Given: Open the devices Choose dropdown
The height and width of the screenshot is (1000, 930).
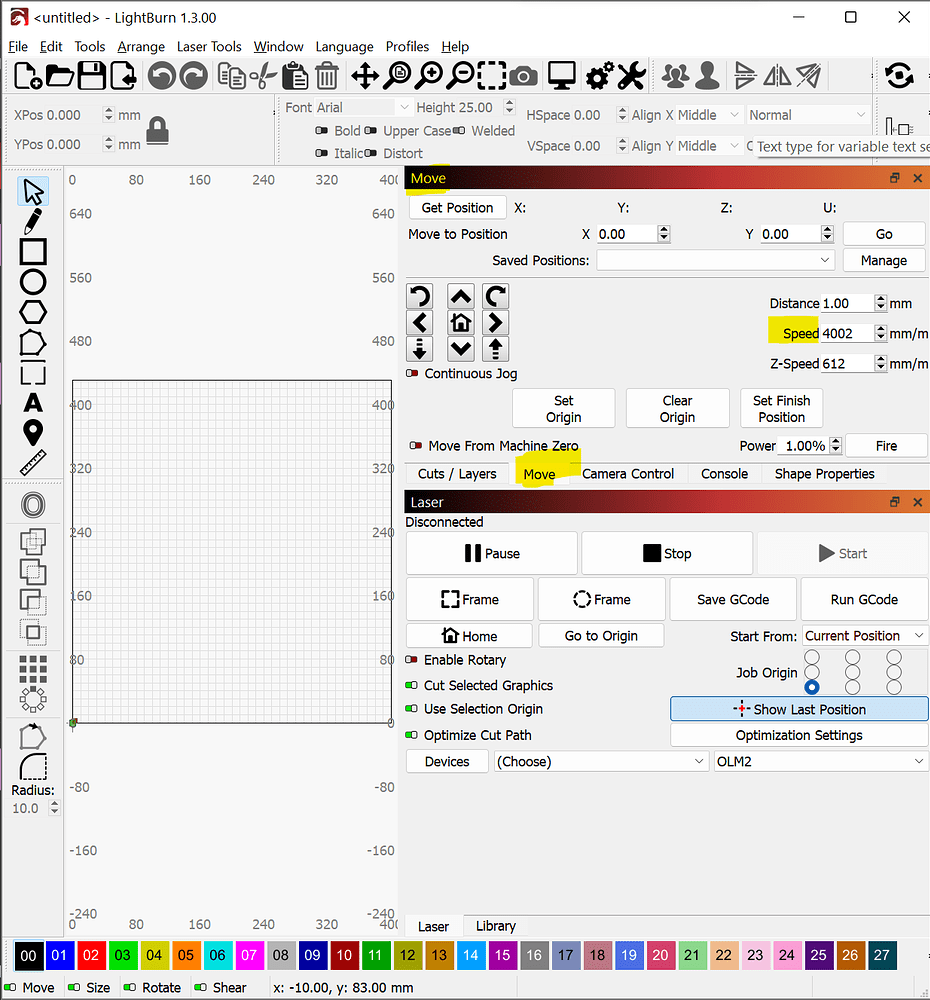Looking at the screenshot, I should click(600, 761).
